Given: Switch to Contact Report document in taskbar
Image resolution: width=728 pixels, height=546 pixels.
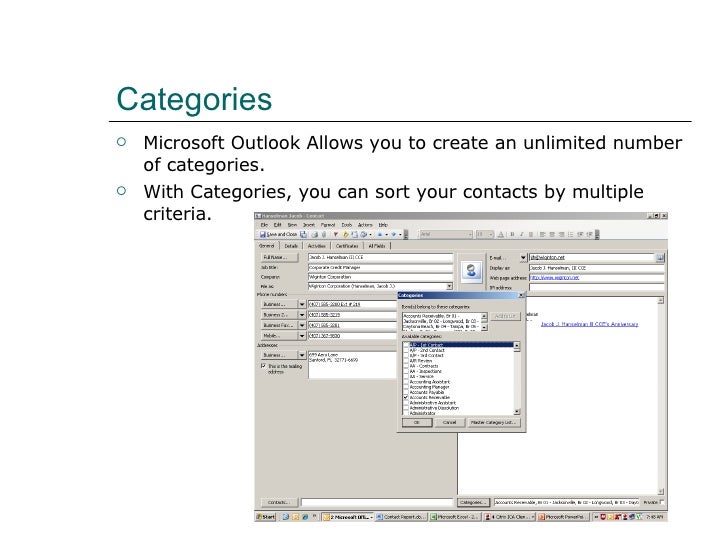Looking at the screenshot, I should (400, 517).
